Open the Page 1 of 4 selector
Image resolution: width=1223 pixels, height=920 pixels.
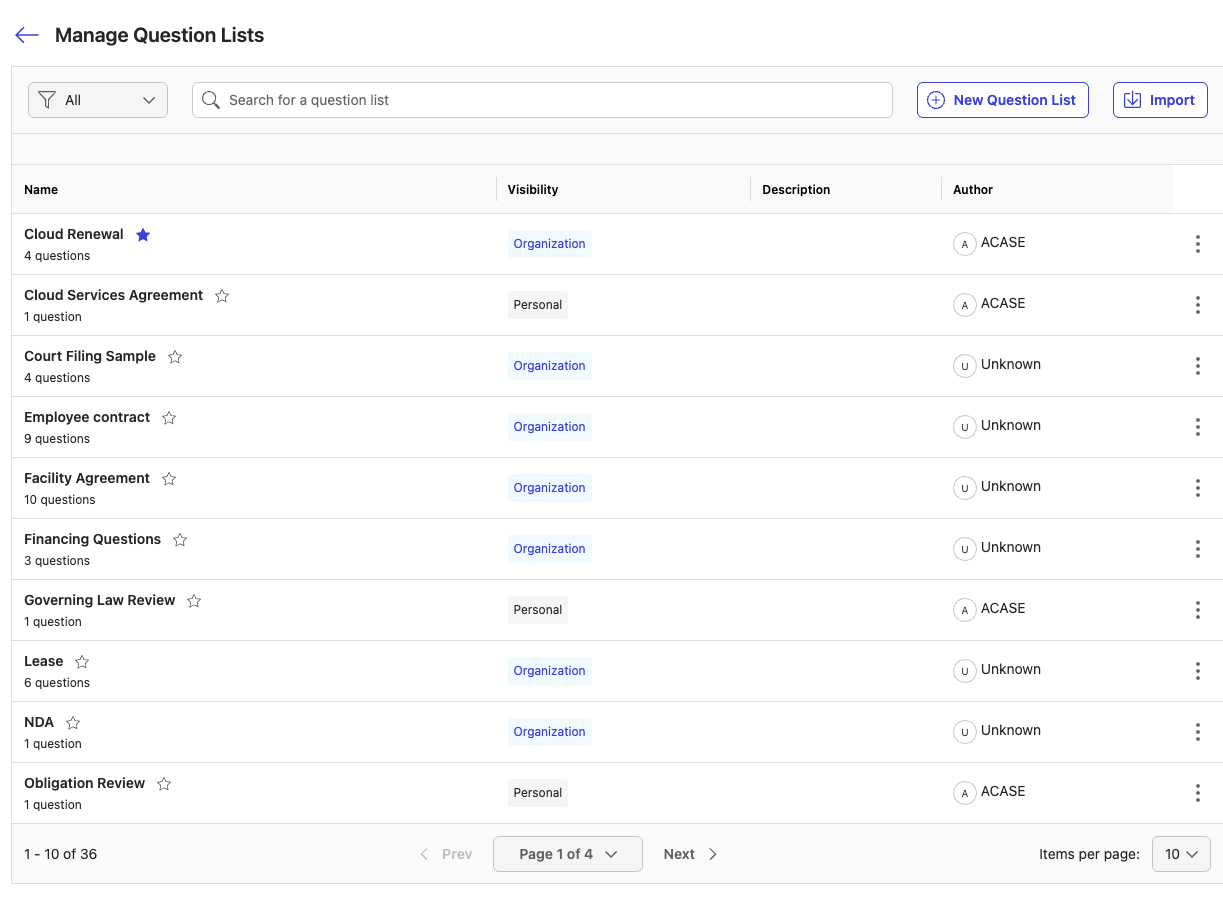click(567, 854)
